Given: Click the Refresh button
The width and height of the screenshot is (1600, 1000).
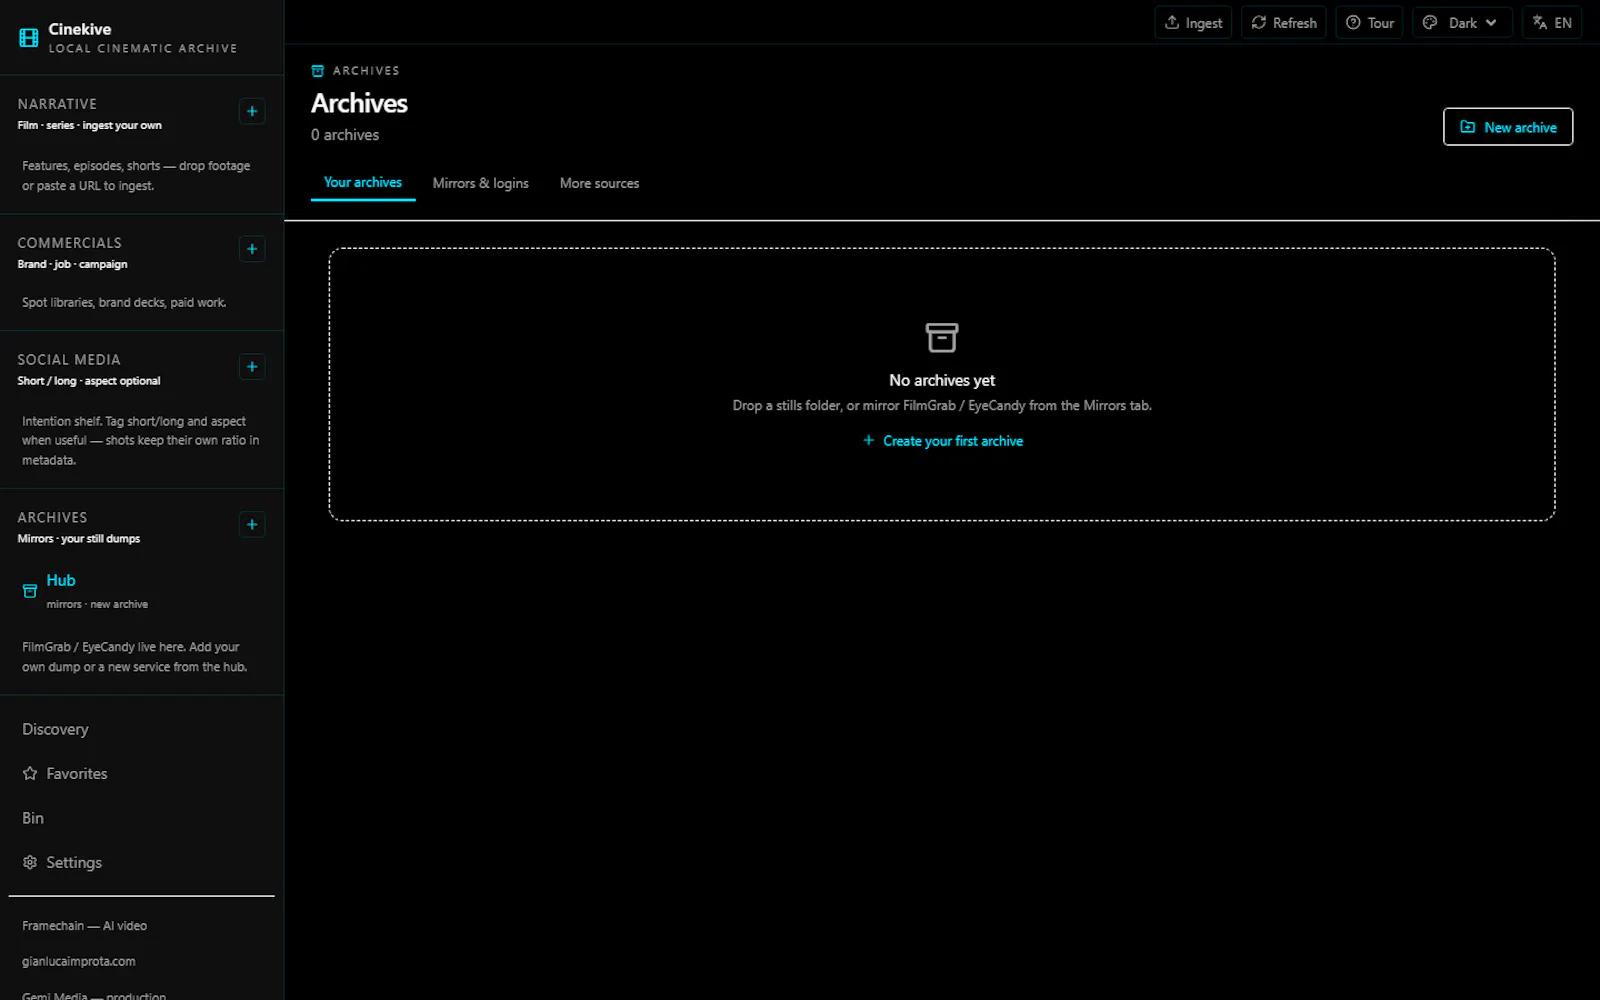Looking at the screenshot, I should [1283, 22].
